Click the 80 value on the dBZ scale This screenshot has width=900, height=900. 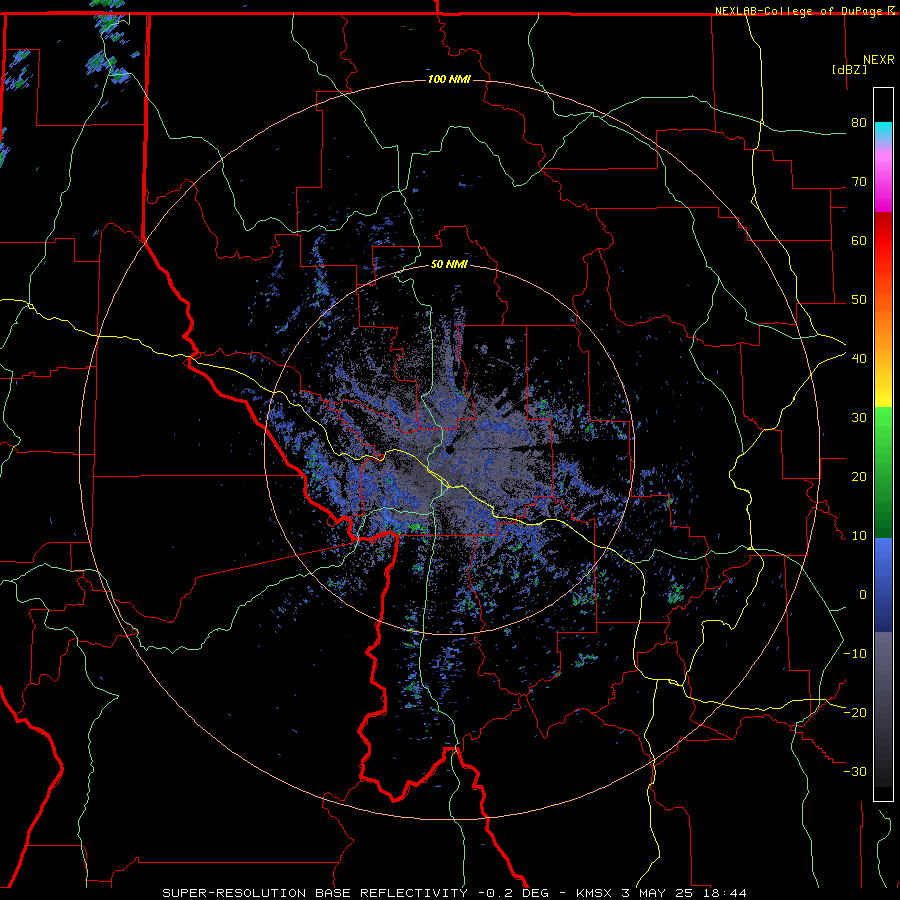(x=859, y=123)
